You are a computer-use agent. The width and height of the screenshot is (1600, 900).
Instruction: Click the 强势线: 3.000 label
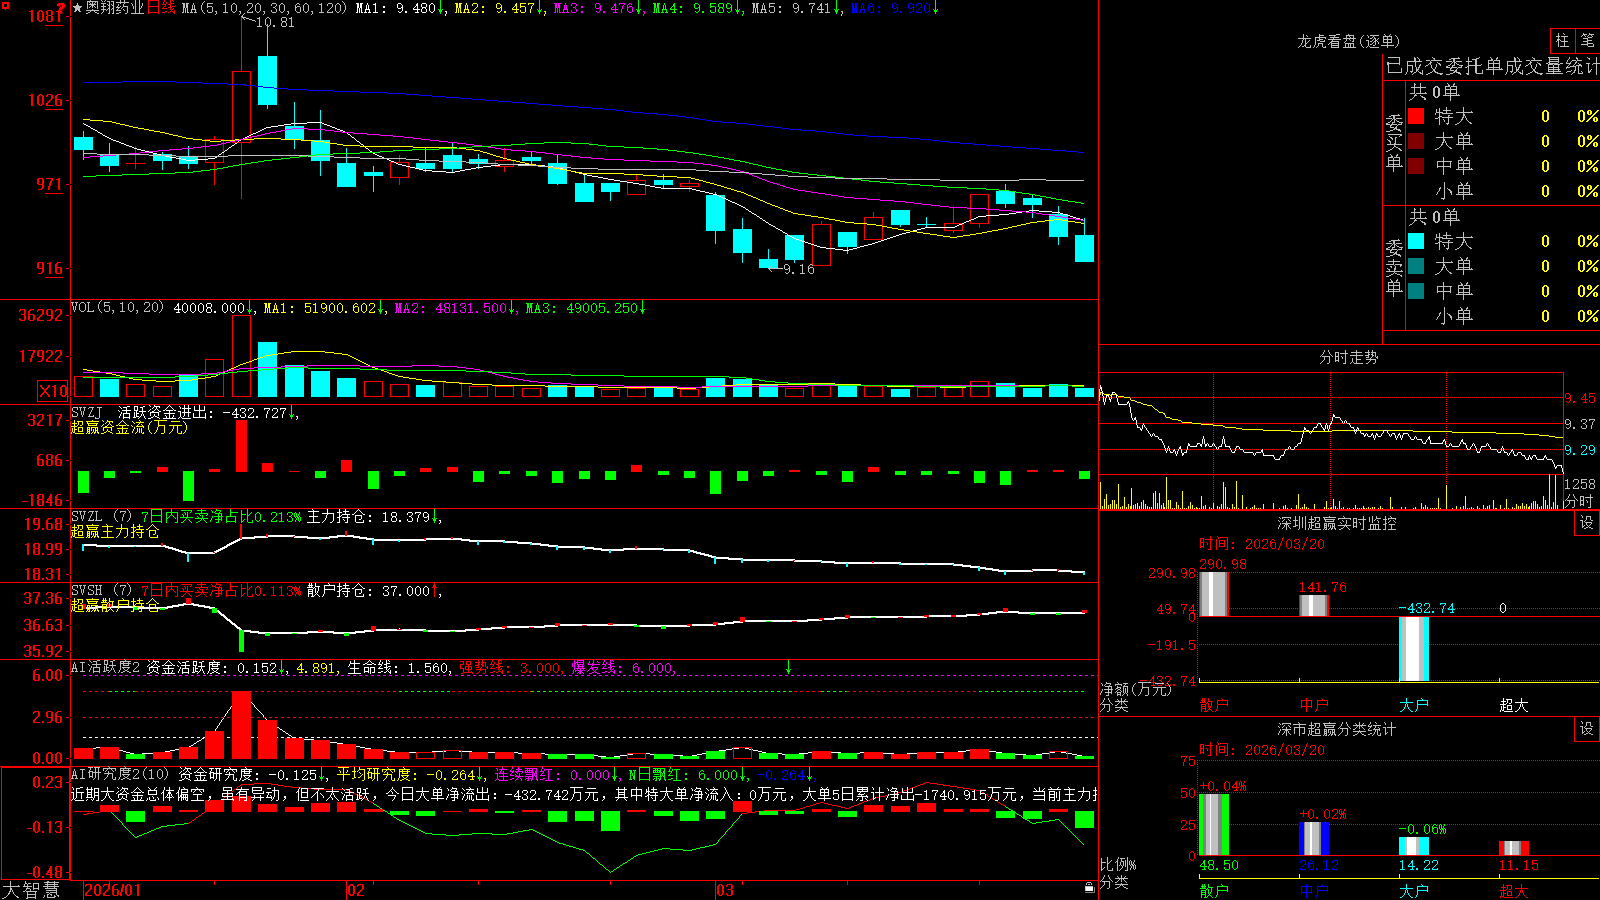510,668
